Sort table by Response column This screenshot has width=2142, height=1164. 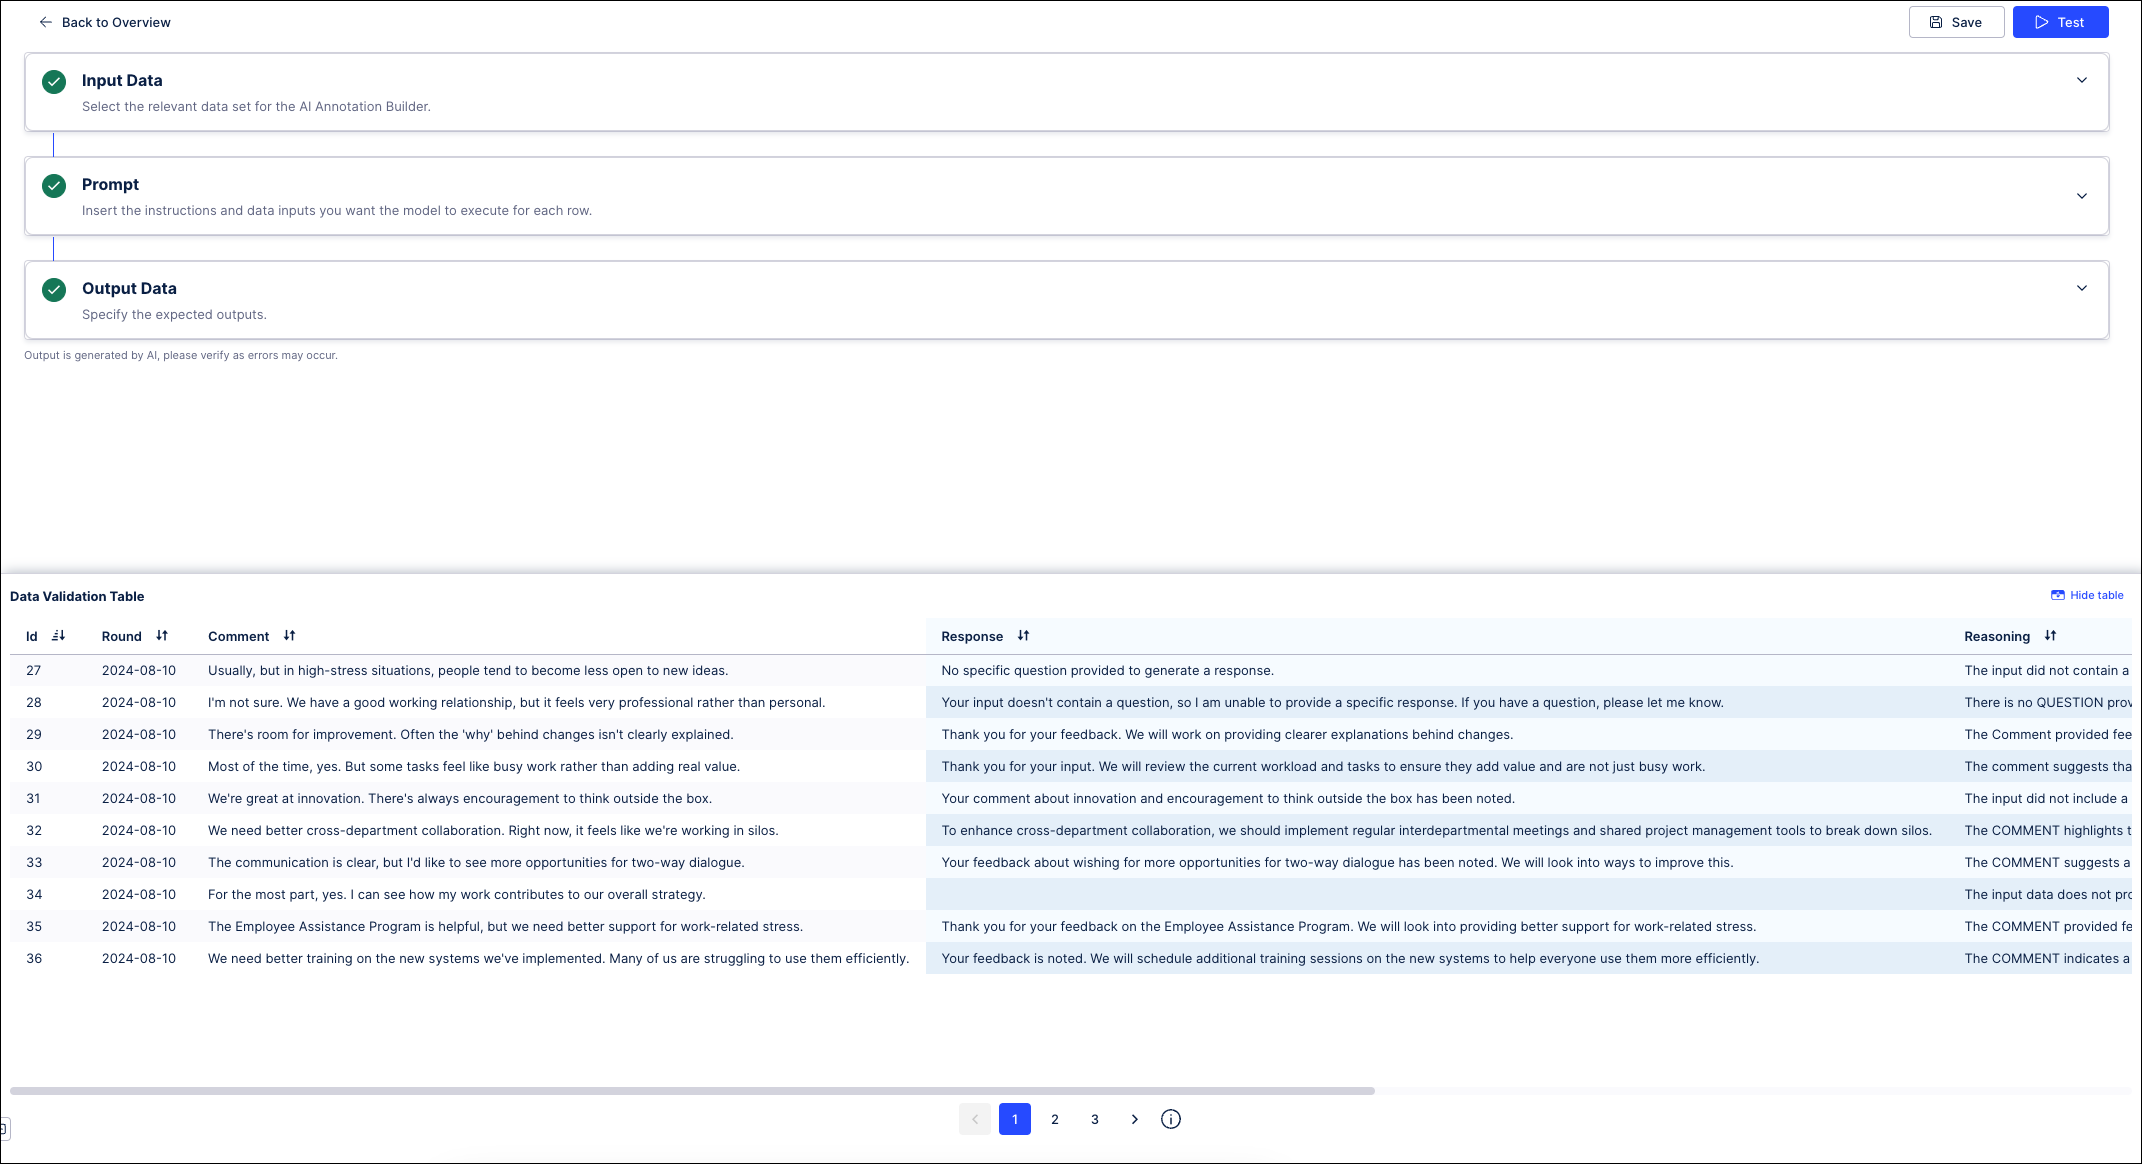coord(1023,636)
